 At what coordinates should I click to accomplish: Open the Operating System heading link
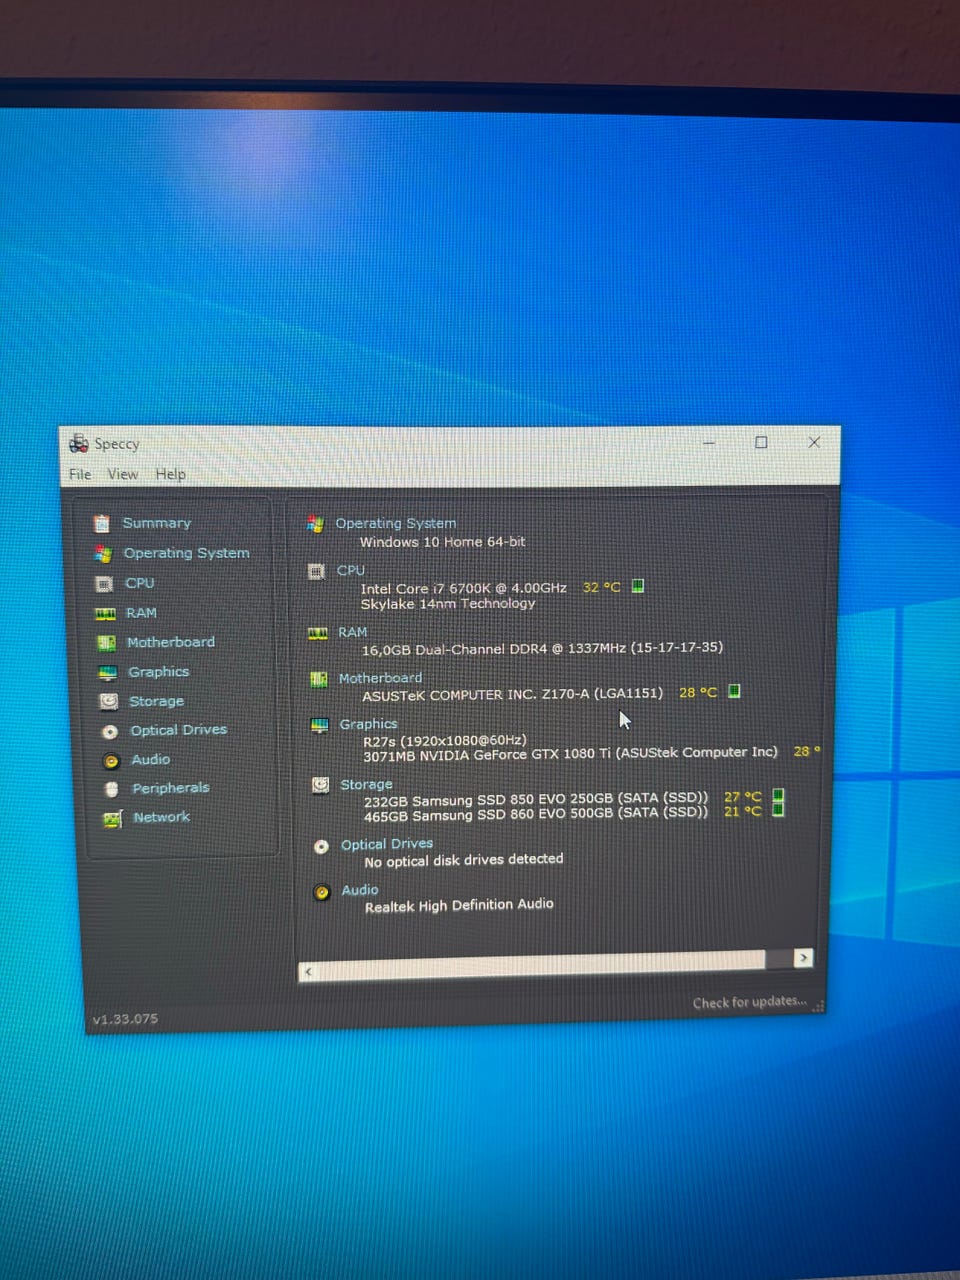pos(396,523)
